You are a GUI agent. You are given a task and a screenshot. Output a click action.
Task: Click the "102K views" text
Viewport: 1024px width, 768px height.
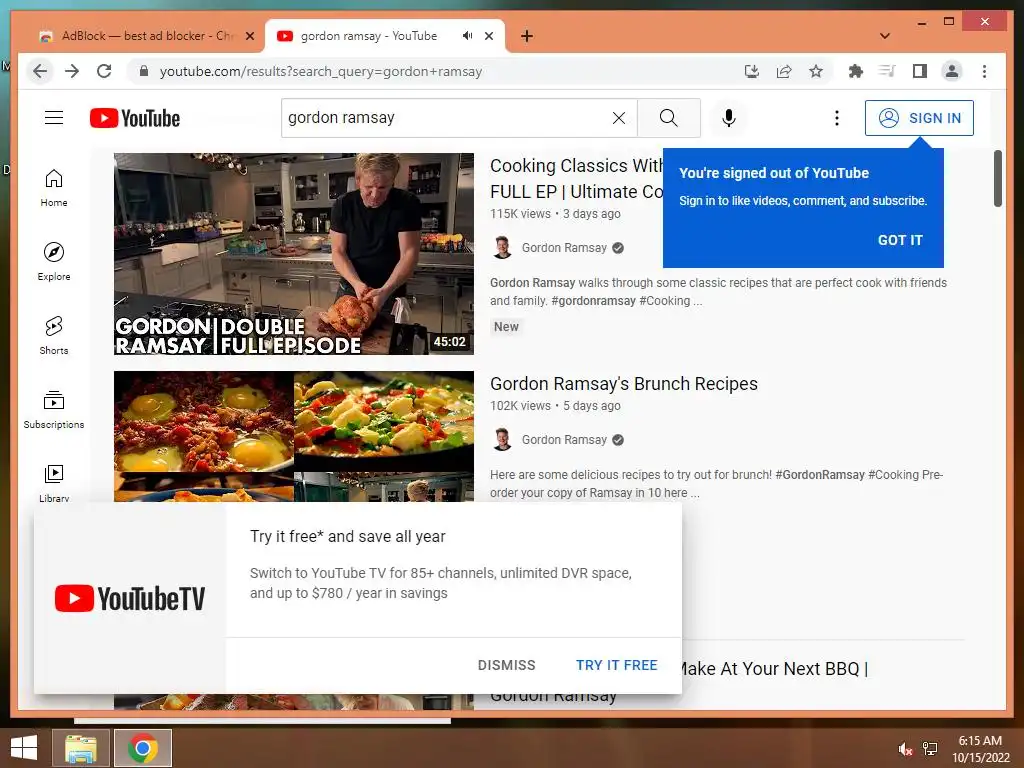tap(520, 406)
